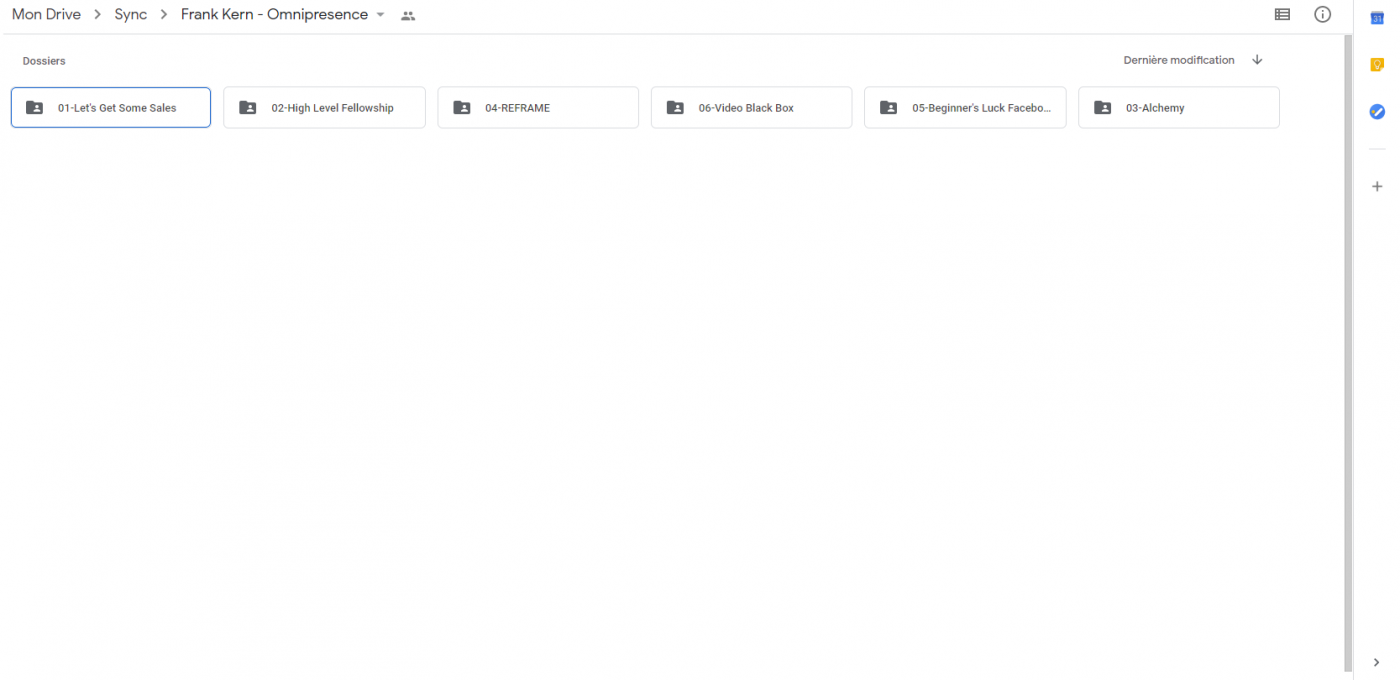The image size is (1400, 680).
Task: Select the 03-Alchemy folder
Action: 1179,108
